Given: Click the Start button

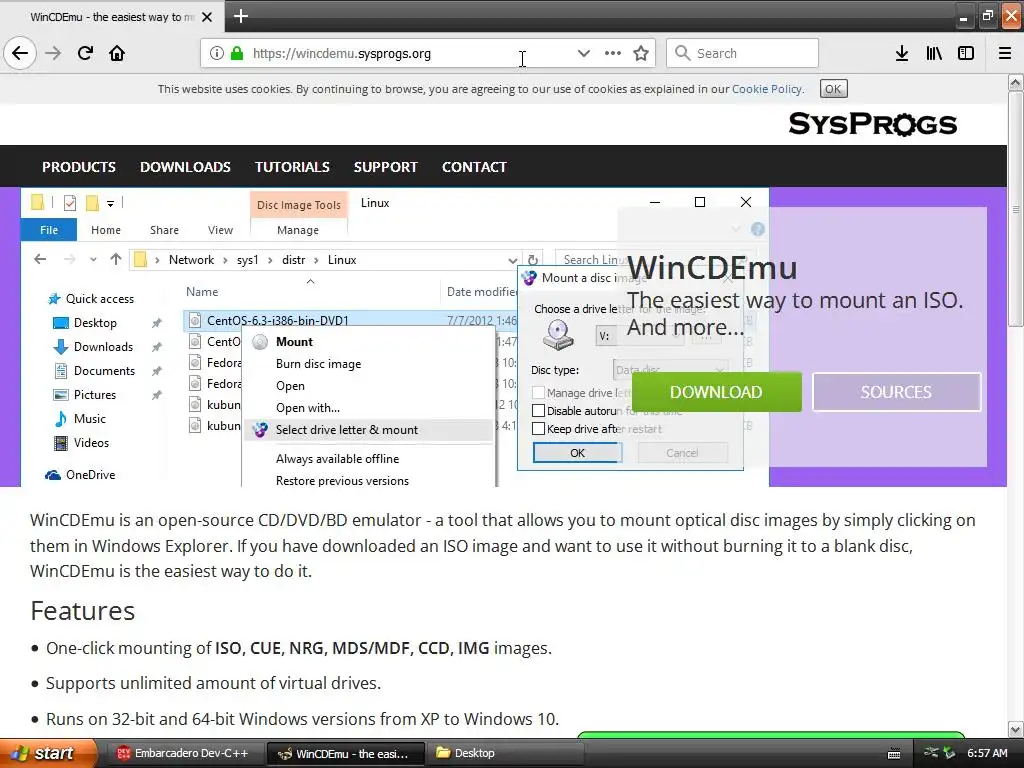Looking at the screenshot, I should point(48,753).
